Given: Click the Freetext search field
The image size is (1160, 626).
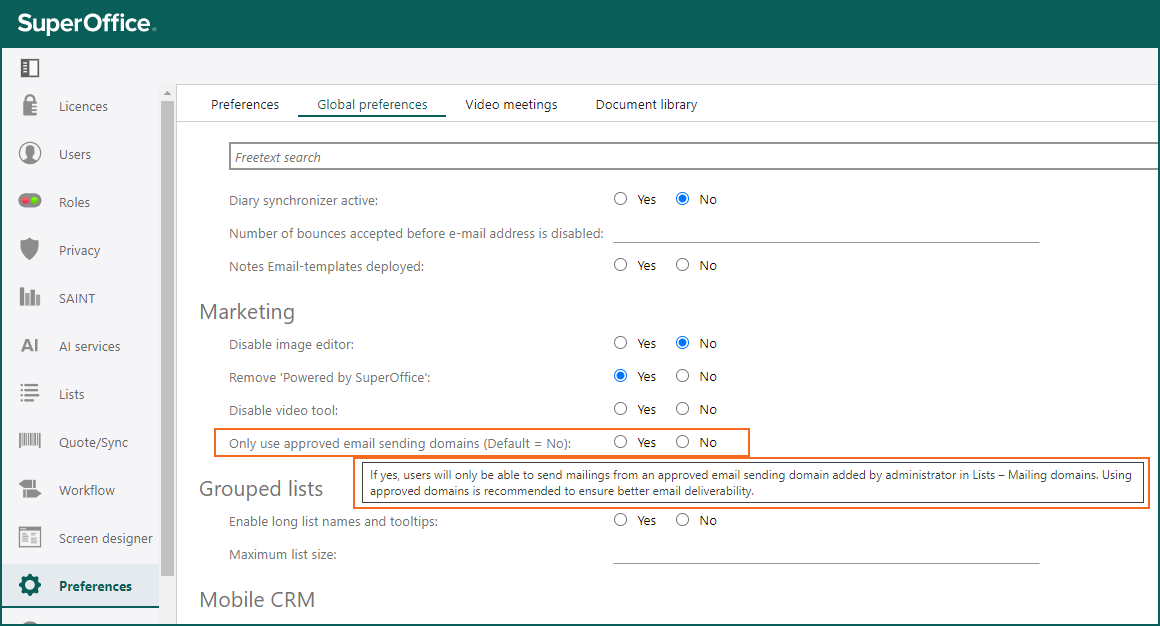Looking at the screenshot, I should tap(694, 156).
